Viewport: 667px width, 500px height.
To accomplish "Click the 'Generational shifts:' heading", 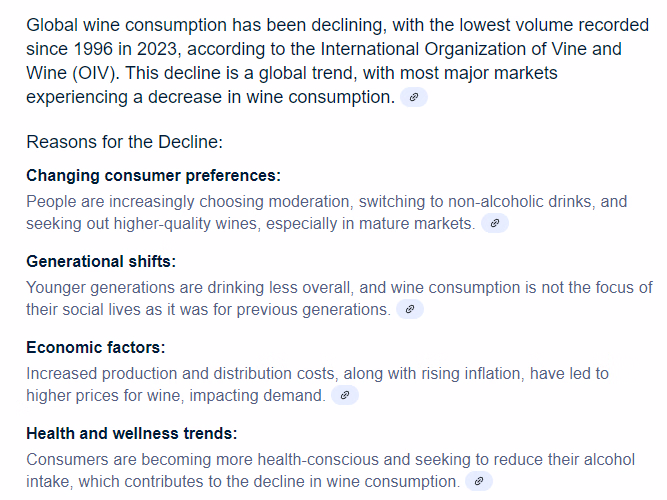I will [x=101, y=261].
